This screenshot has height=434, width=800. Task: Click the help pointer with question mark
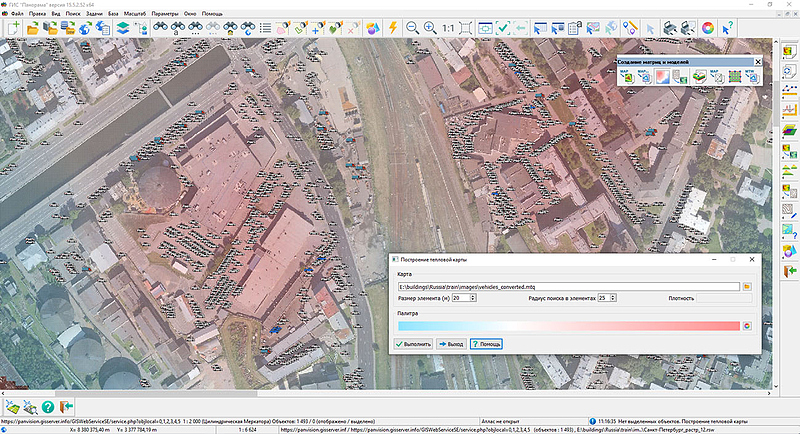point(727,29)
